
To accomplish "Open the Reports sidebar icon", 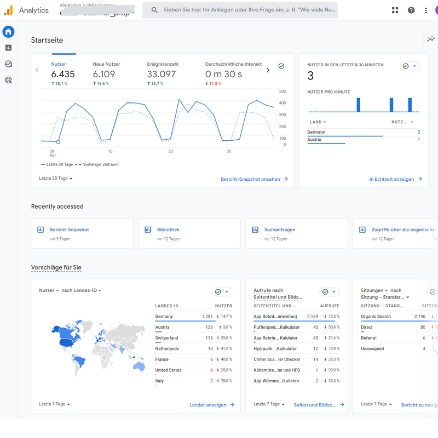I will click(8, 48).
